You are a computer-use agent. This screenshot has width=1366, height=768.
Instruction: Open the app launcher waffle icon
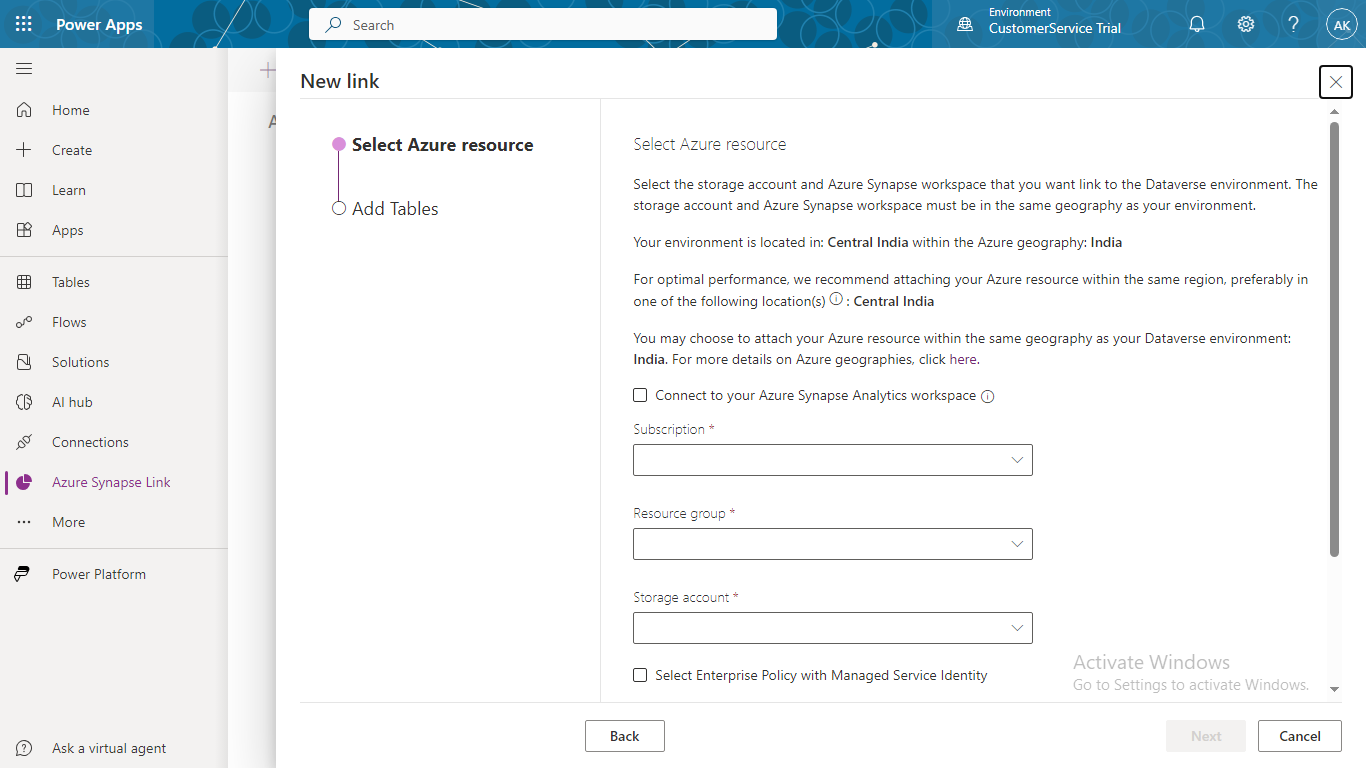click(24, 24)
